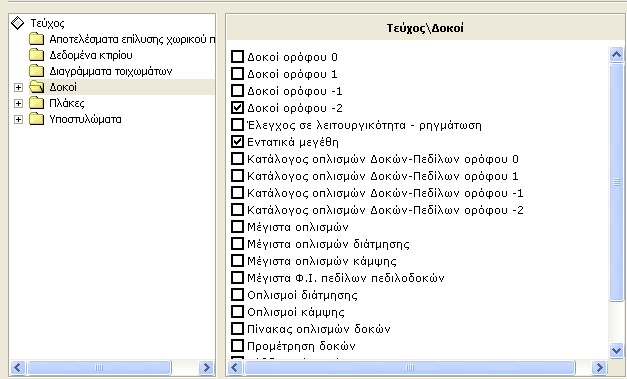
Task: Open the Αποτελέσματα επίλυσης χωρικού folder icon
Action: point(36,39)
